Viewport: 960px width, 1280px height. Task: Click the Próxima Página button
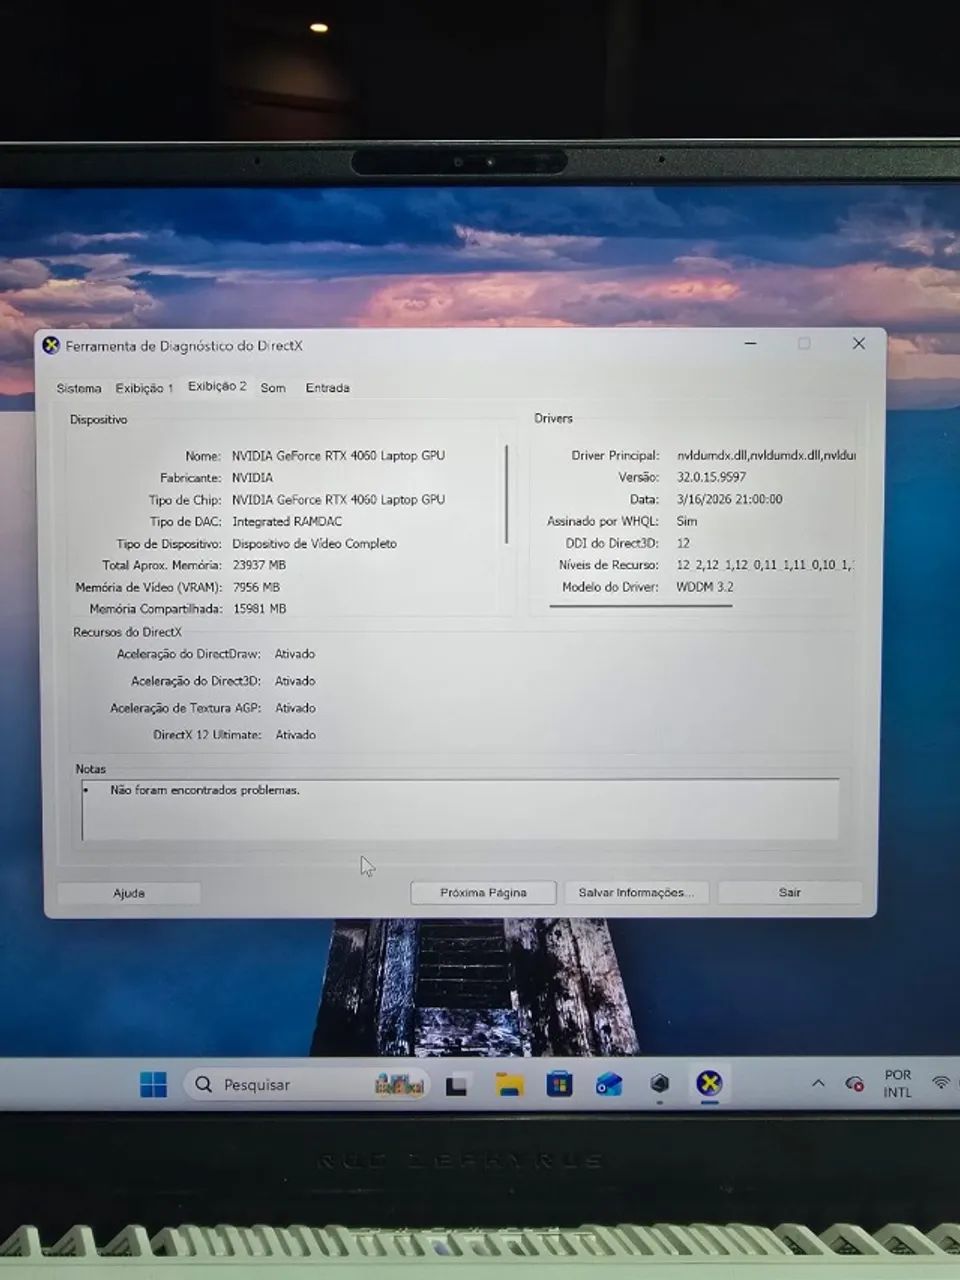[483, 893]
